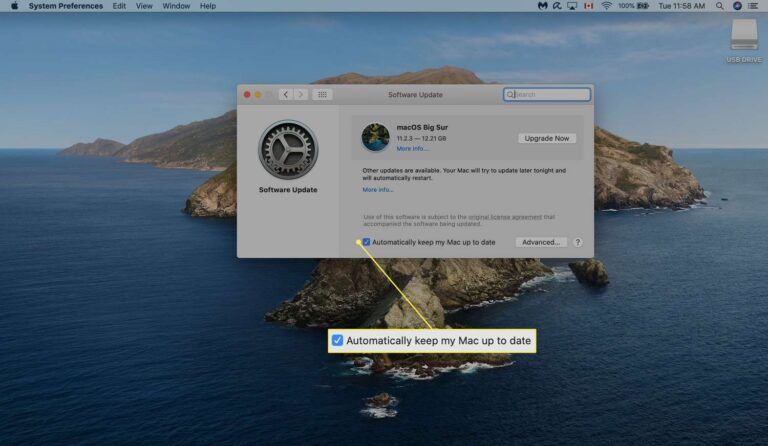Close the Software Update window
The width and height of the screenshot is (768, 446).
point(247,94)
